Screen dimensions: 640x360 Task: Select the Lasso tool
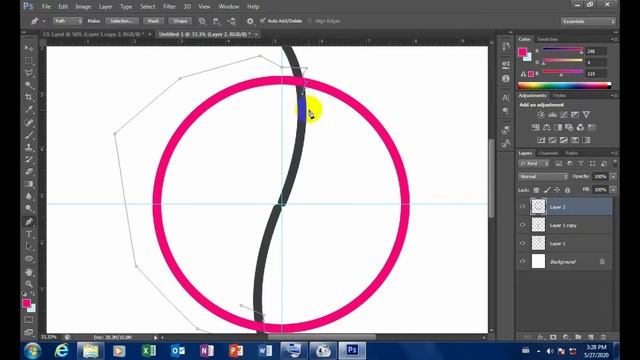(x=29, y=73)
